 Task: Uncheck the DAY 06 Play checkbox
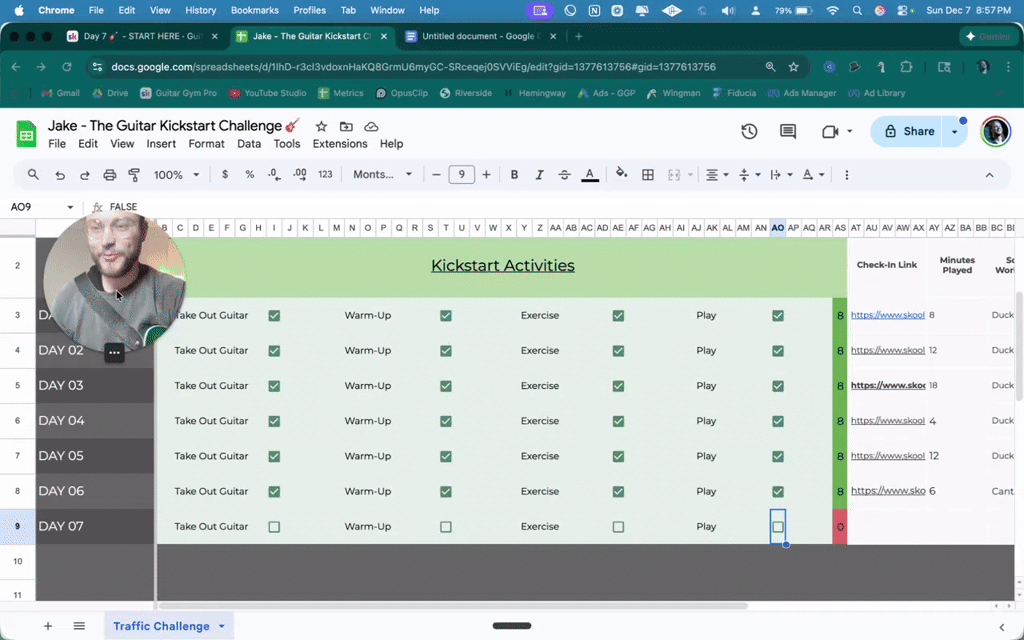778,491
